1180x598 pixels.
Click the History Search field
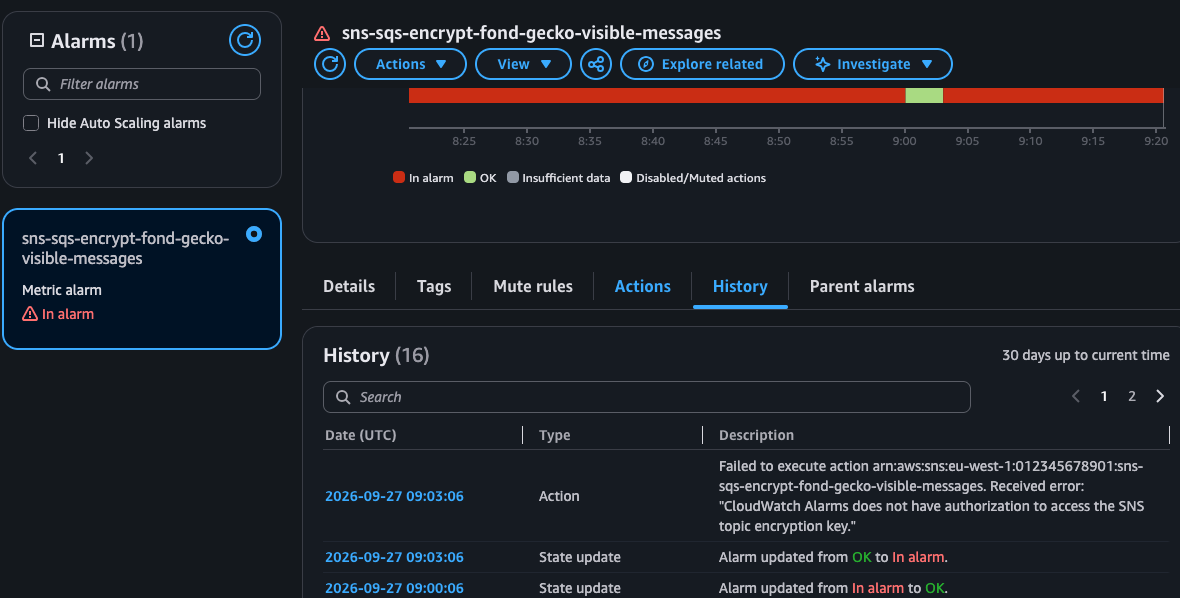tap(647, 397)
